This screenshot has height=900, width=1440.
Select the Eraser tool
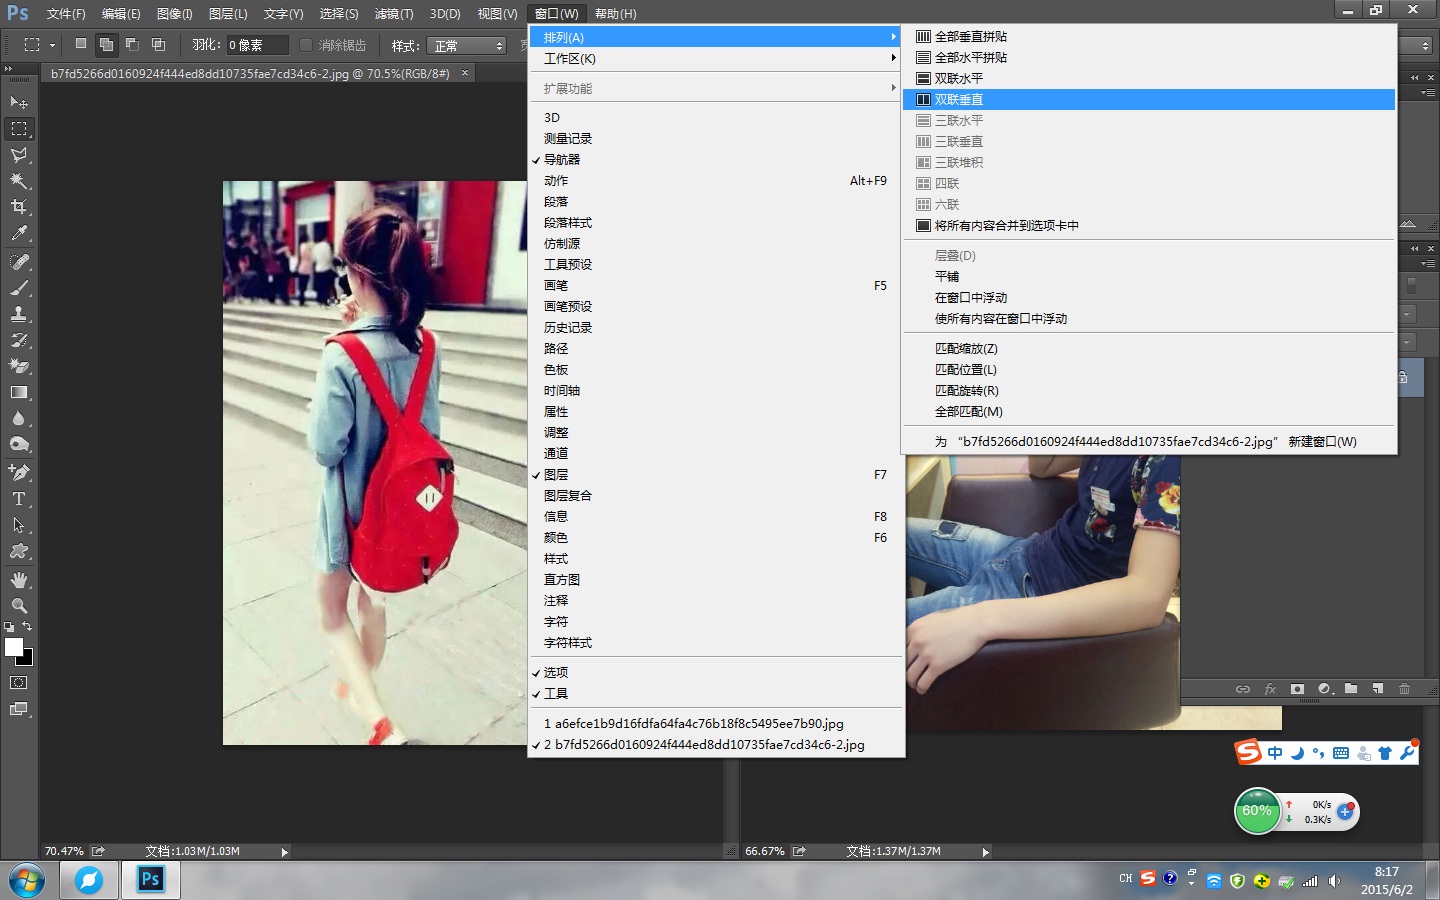[x=19, y=366]
